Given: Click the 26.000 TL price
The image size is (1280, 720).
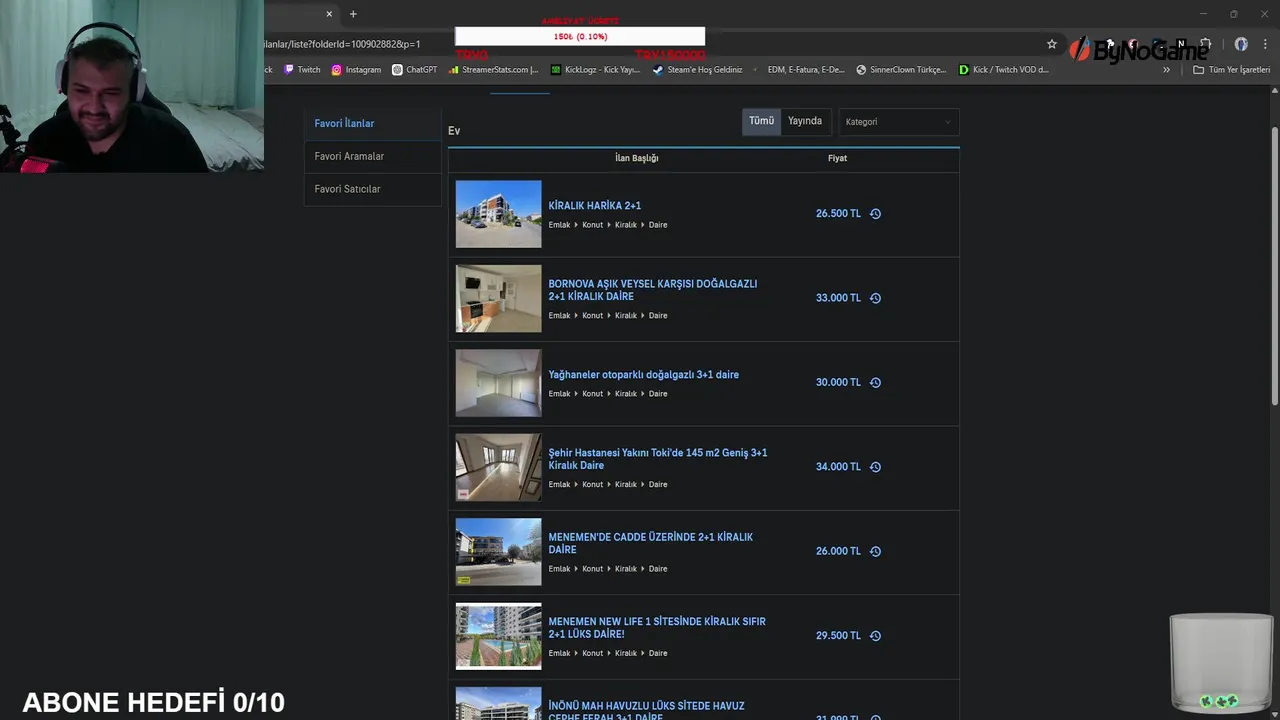Looking at the screenshot, I should [838, 551].
